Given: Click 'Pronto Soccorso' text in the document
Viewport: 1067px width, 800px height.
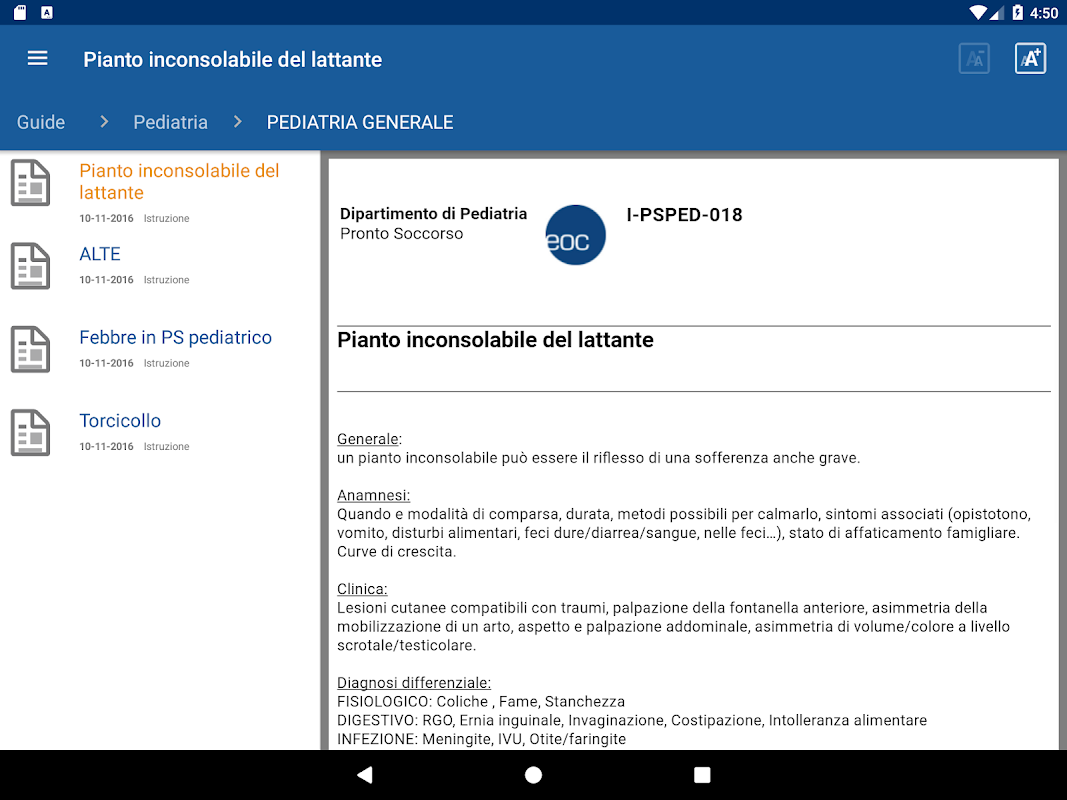Looking at the screenshot, I should coord(401,233).
